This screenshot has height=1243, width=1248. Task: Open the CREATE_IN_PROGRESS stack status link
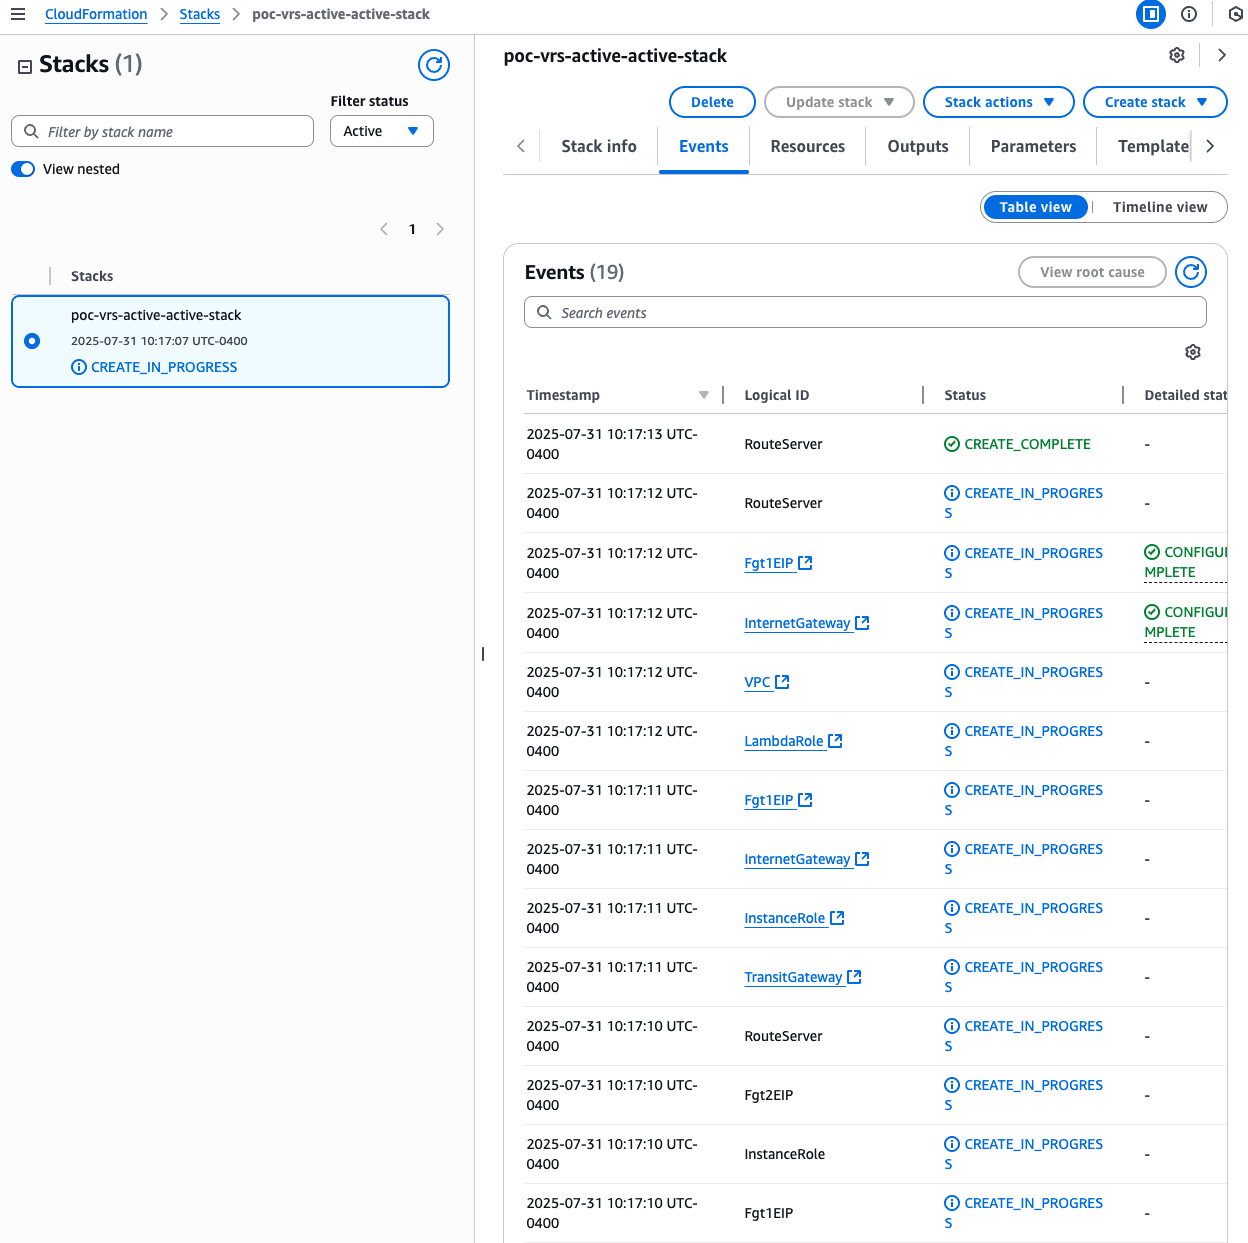164,367
